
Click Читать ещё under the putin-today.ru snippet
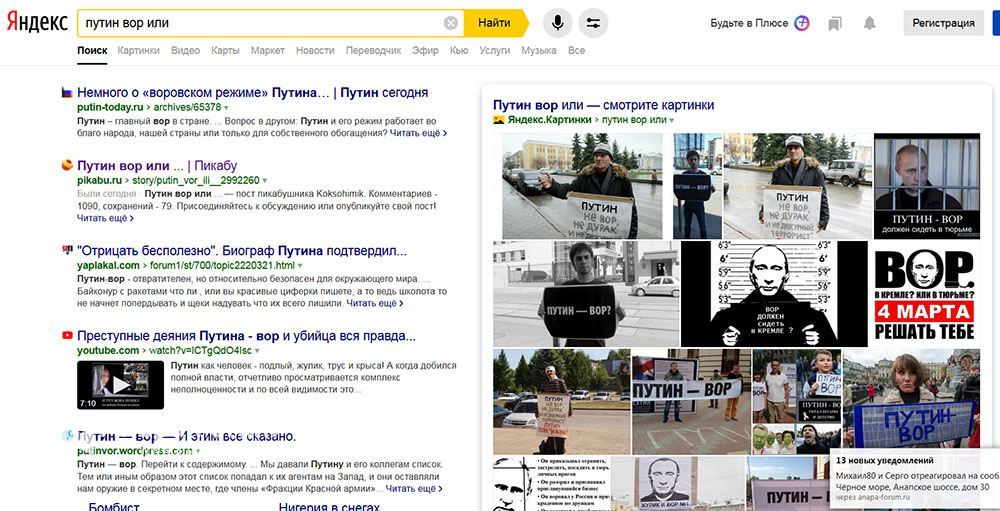pyautogui.click(x=418, y=133)
